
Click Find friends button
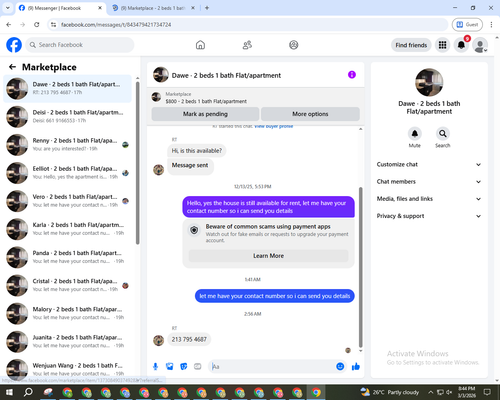(411, 45)
